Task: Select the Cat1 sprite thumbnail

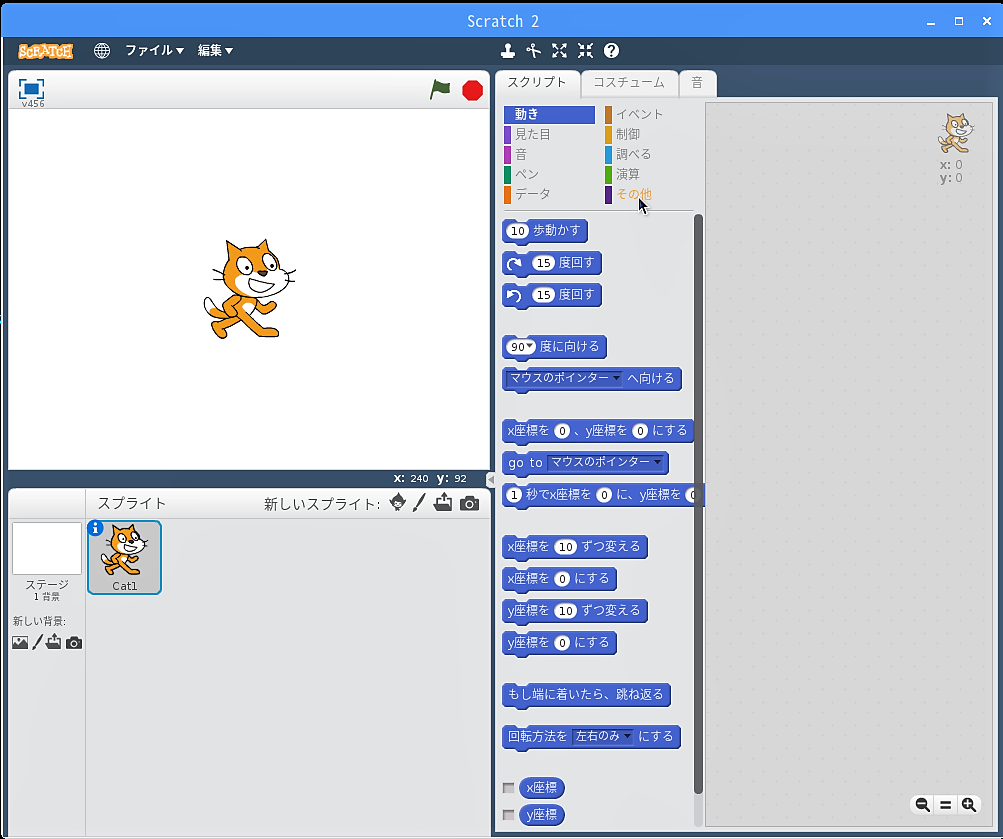Action: tap(125, 558)
